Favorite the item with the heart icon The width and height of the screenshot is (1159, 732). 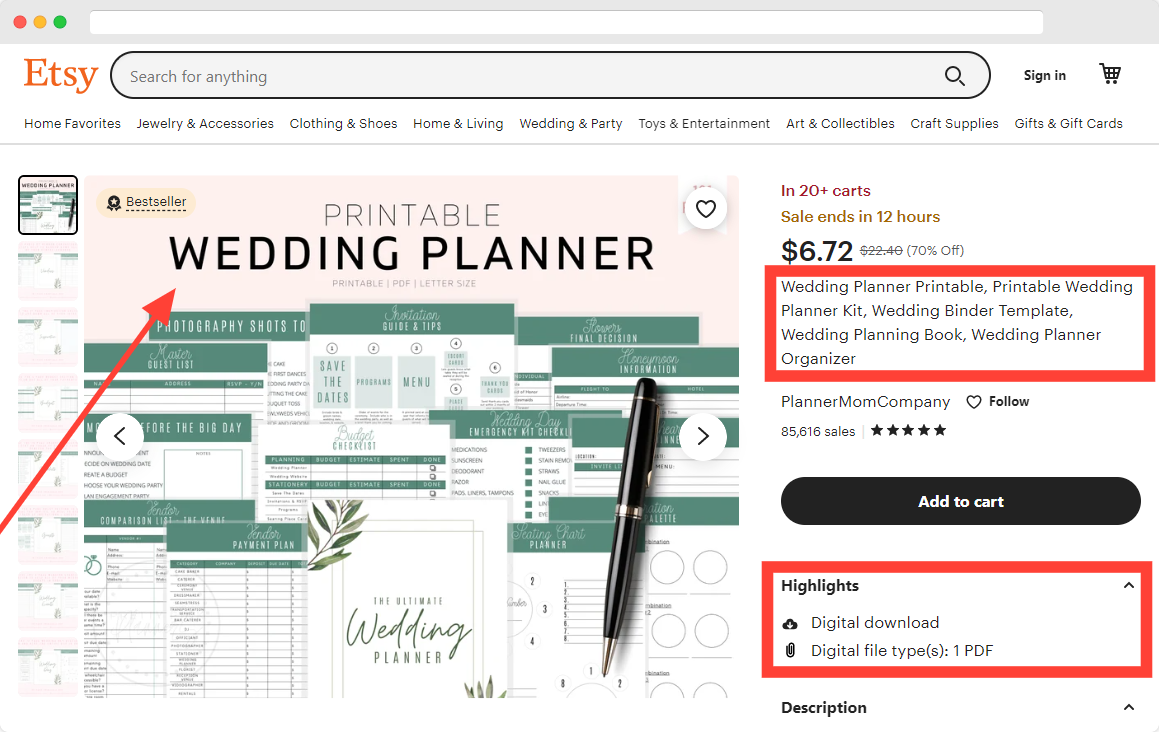click(706, 209)
